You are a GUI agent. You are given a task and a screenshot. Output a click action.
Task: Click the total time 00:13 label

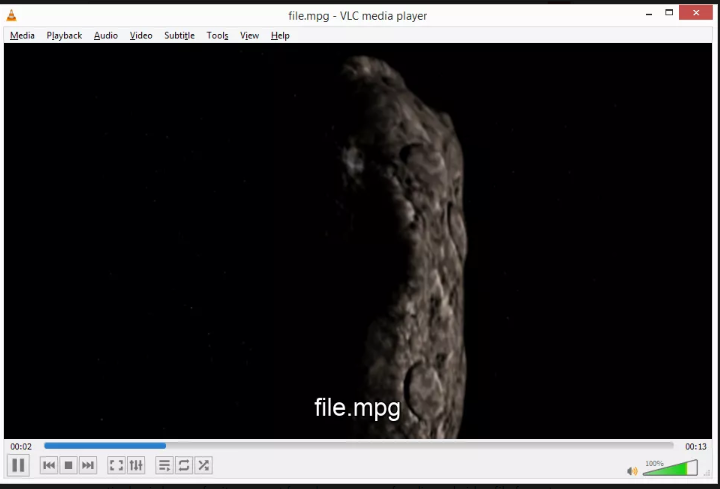(696, 446)
